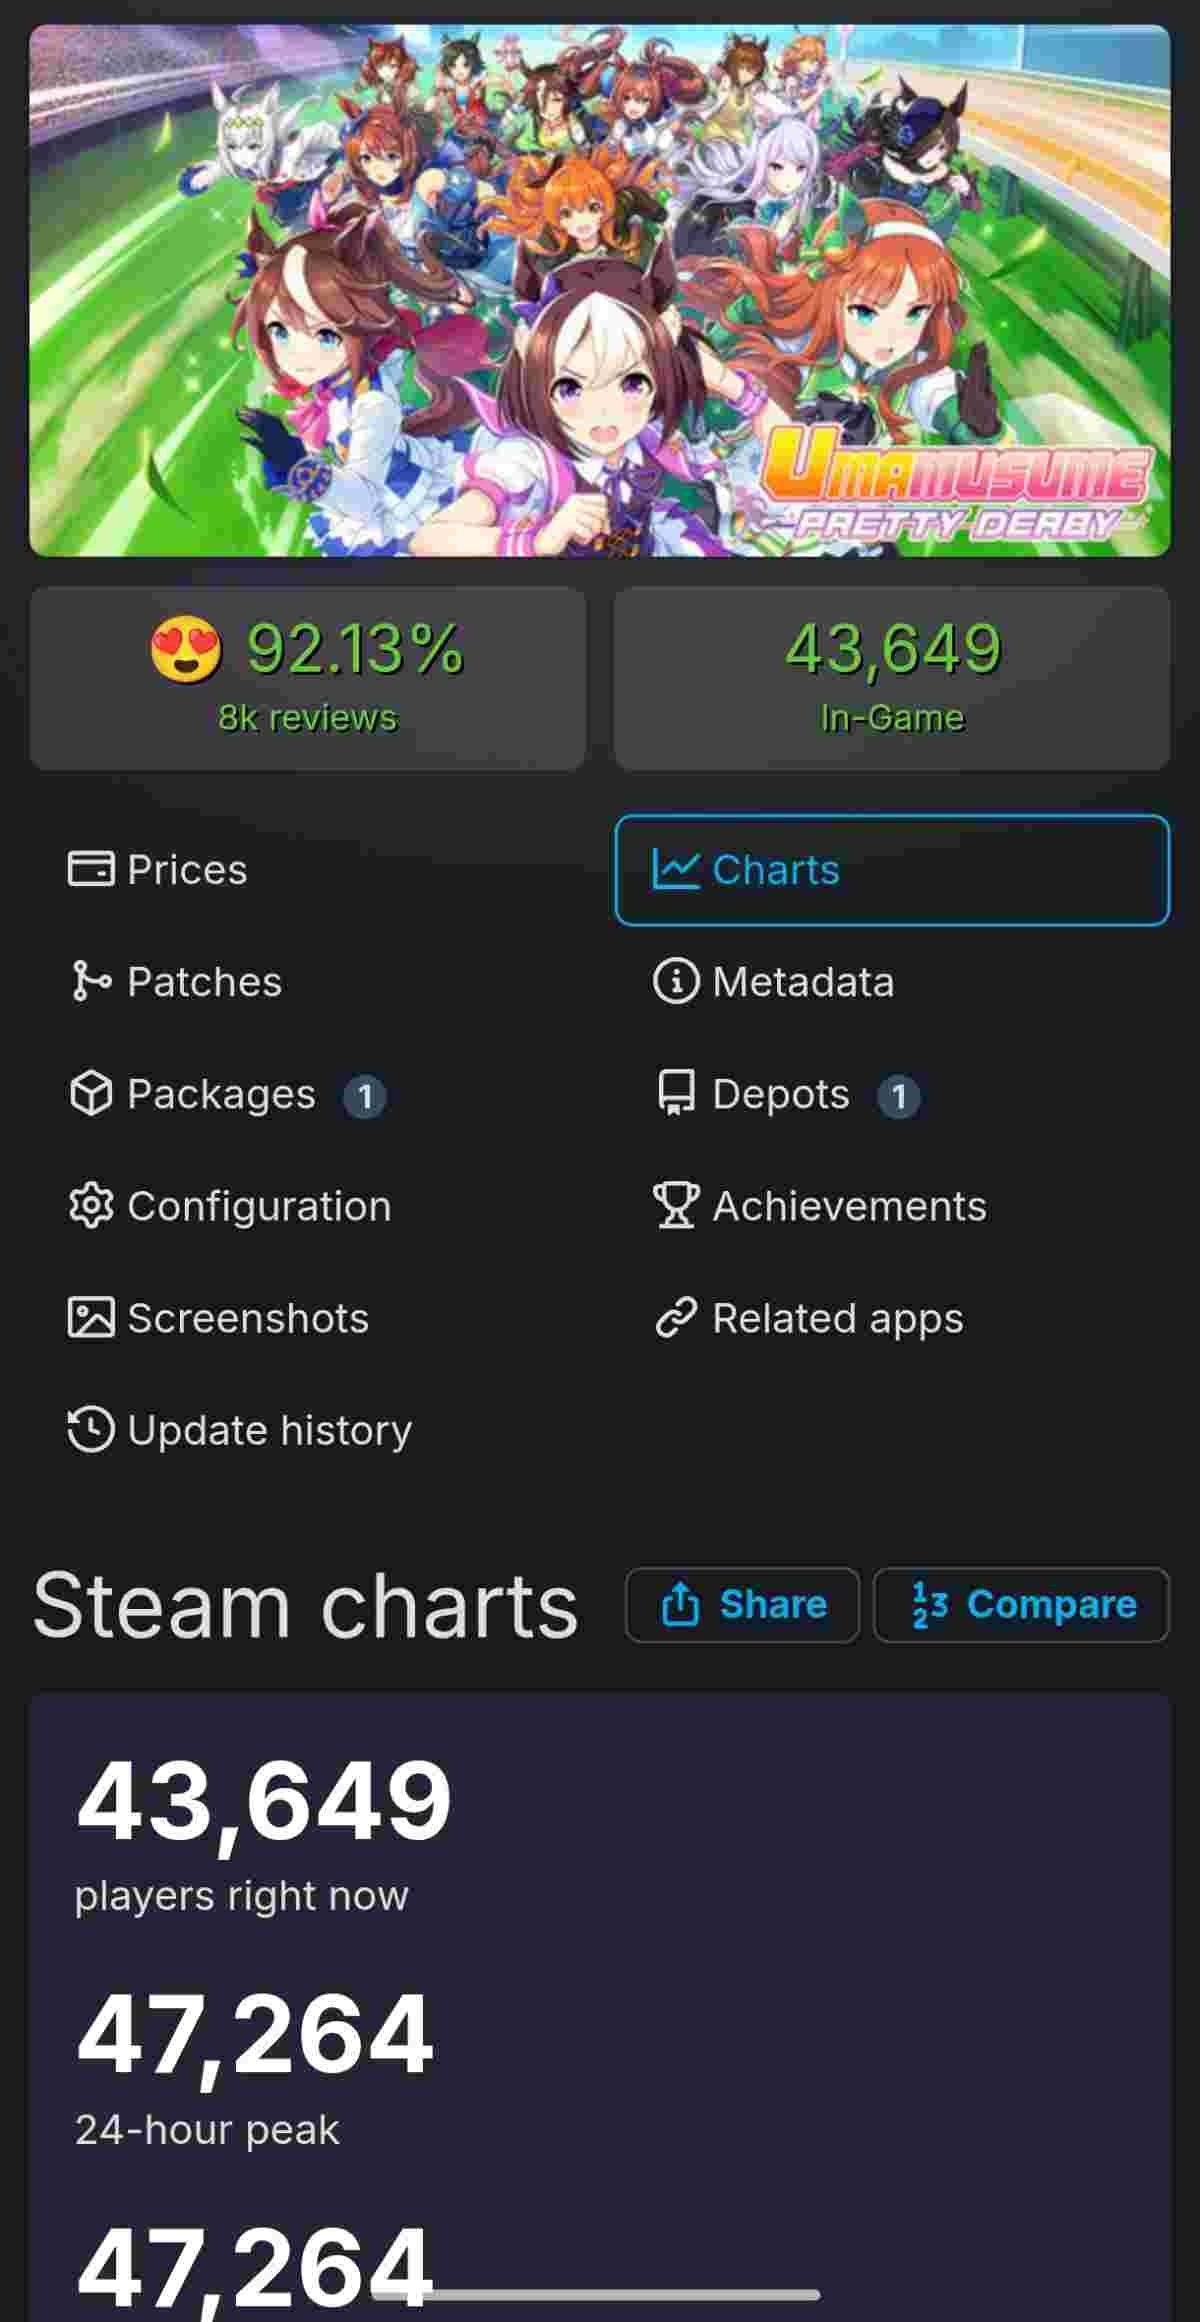The width and height of the screenshot is (1200, 2322).
Task: Open the 92.13% reviews rating box
Action: pos(308,678)
